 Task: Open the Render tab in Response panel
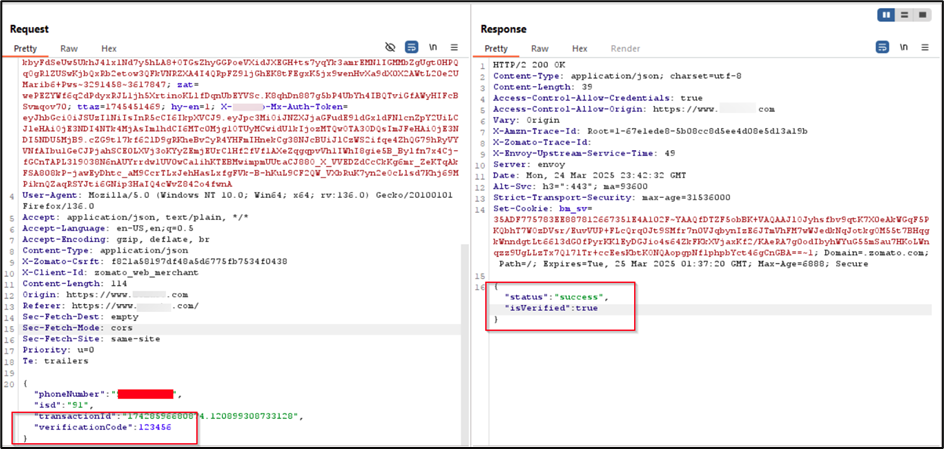pyautogui.click(x=625, y=48)
